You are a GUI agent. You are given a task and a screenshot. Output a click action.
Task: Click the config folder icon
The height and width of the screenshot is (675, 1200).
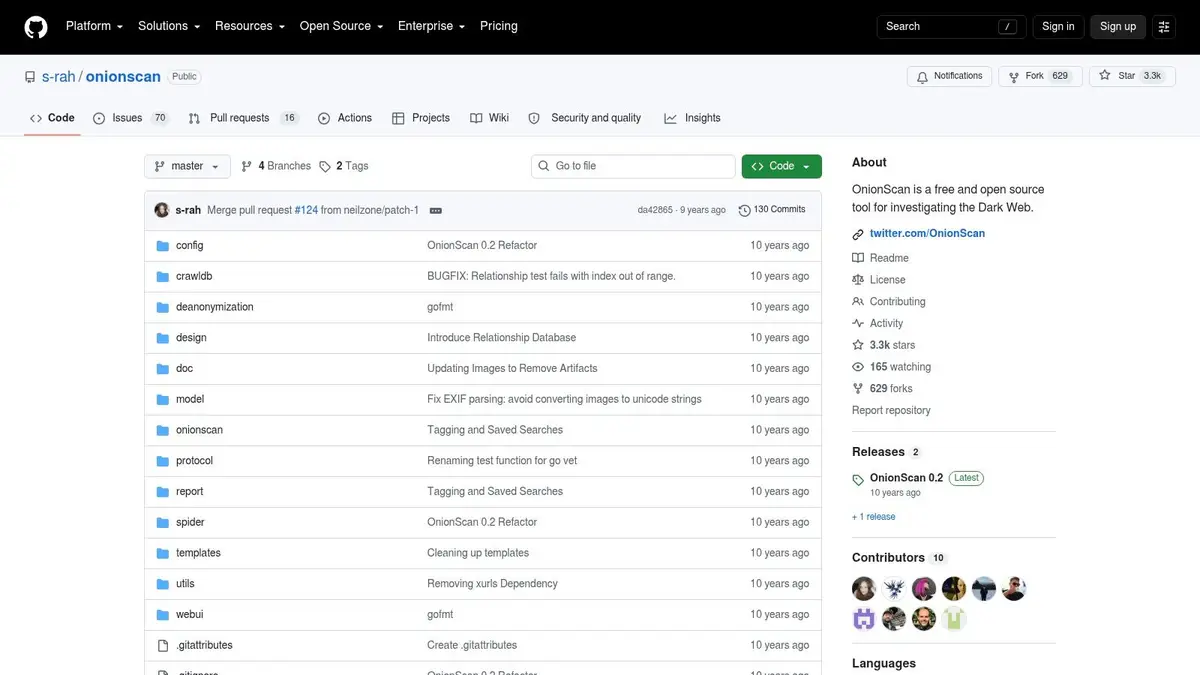pos(163,245)
